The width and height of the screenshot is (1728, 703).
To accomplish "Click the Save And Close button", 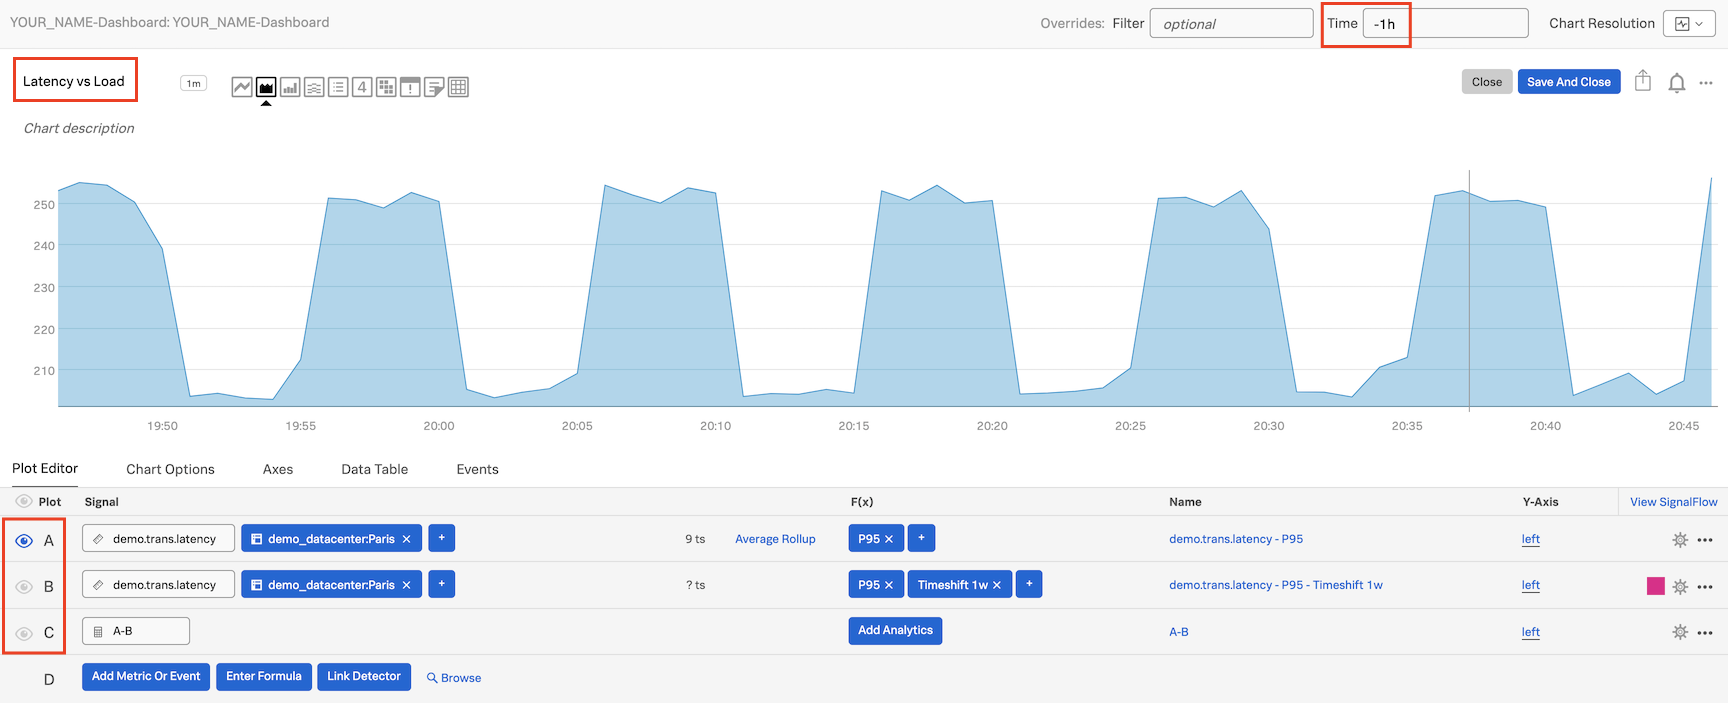I will pyautogui.click(x=1568, y=82).
